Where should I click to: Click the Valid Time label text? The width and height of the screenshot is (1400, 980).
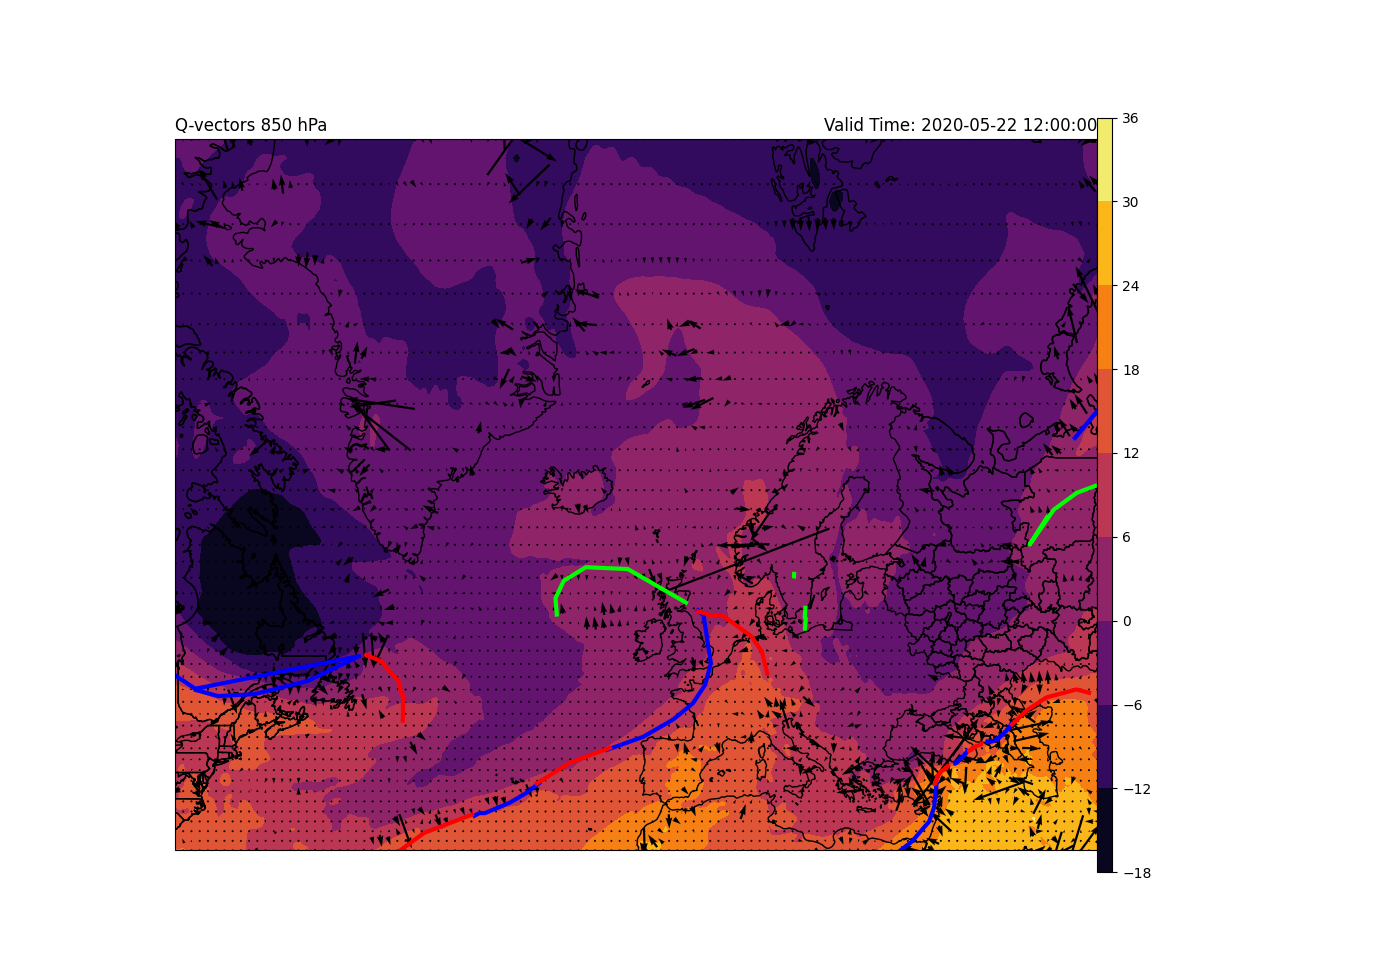(960, 125)
